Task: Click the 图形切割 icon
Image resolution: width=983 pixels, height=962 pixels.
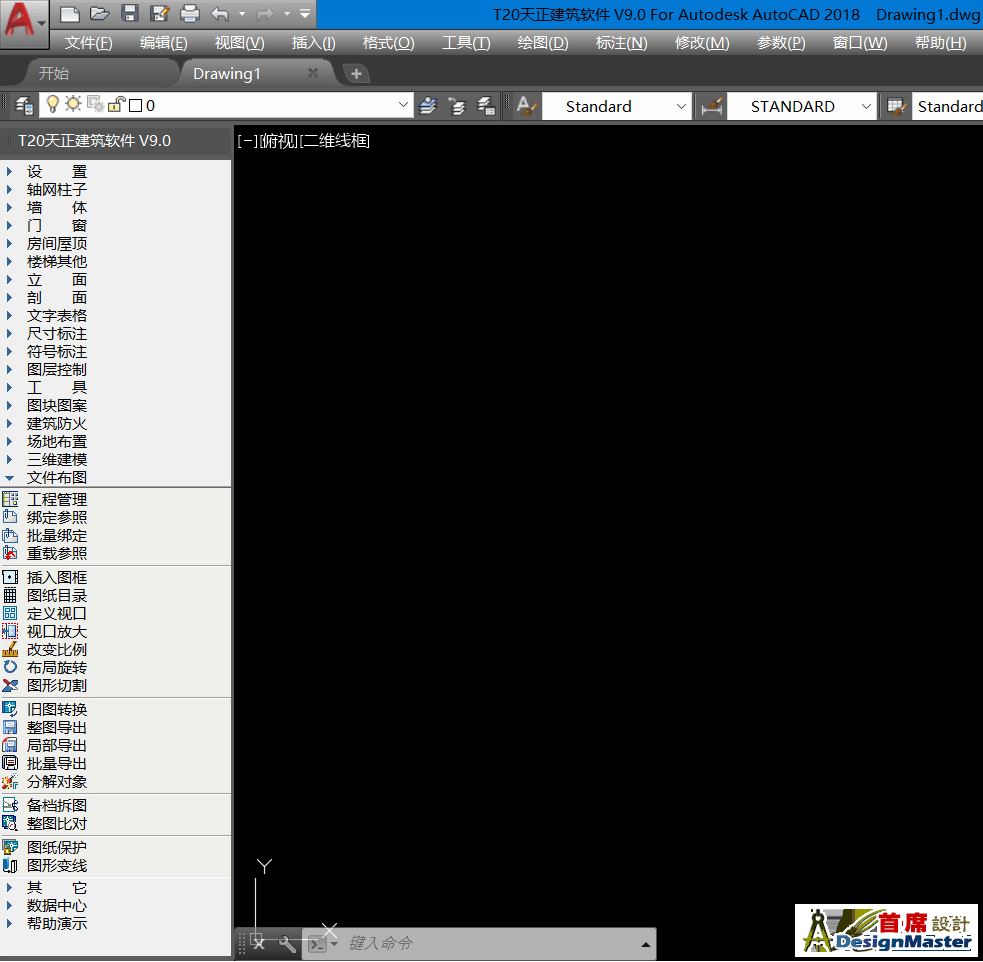Action: click(x=10, y=685)
